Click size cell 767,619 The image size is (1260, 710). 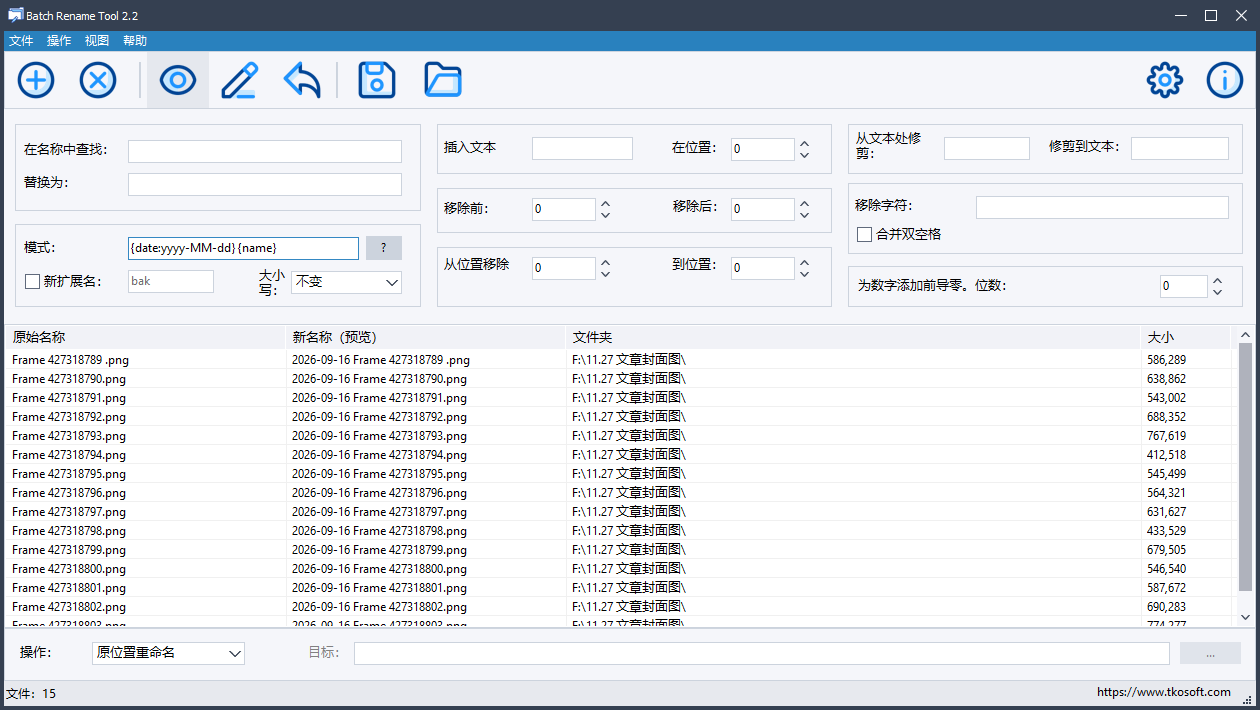1167,436
